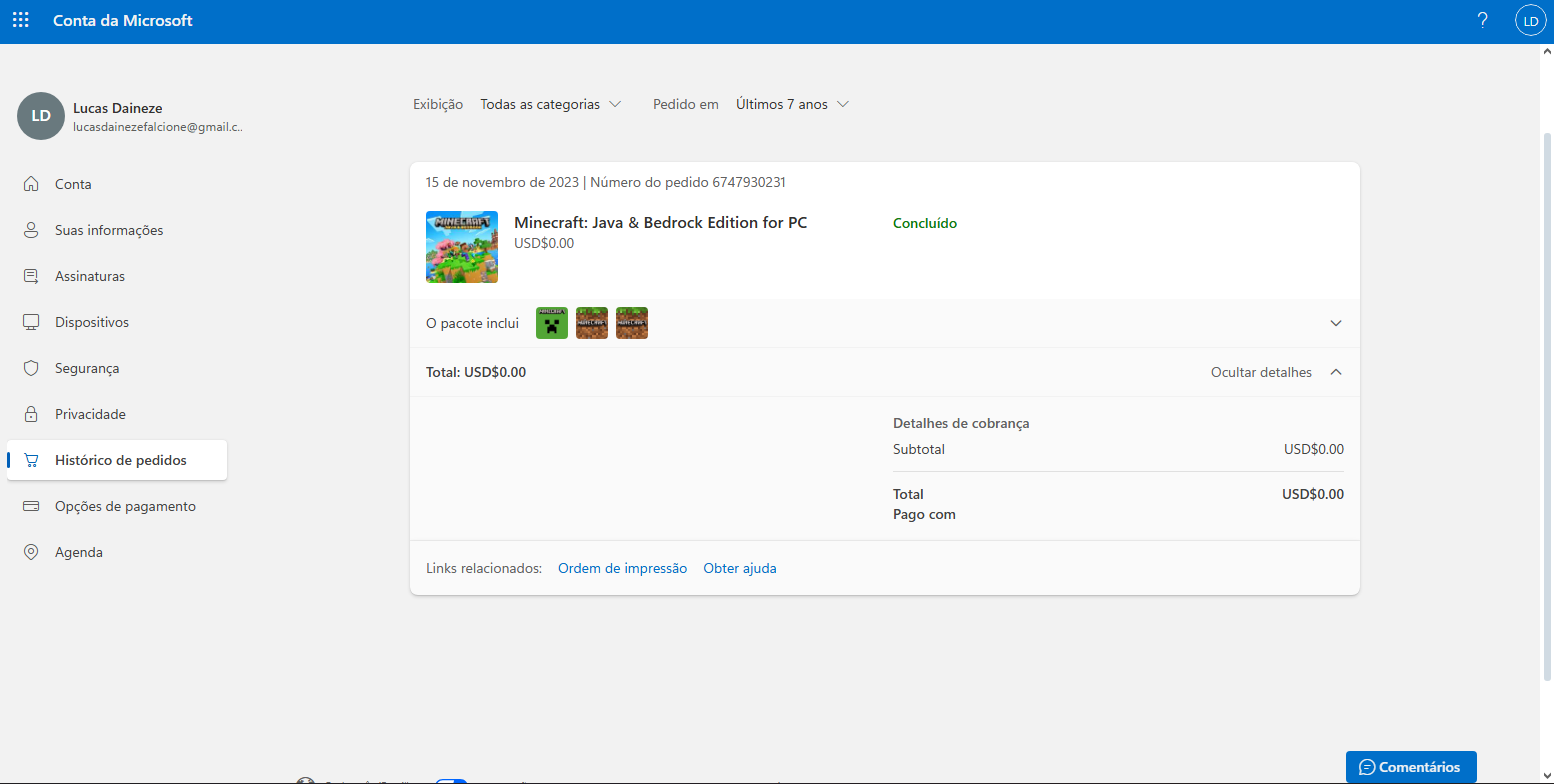Click the LD profile avatar beside Lucas Daineze
Image resolution: width=1554 pixels, height=784 pixels.
click(41, 116)
